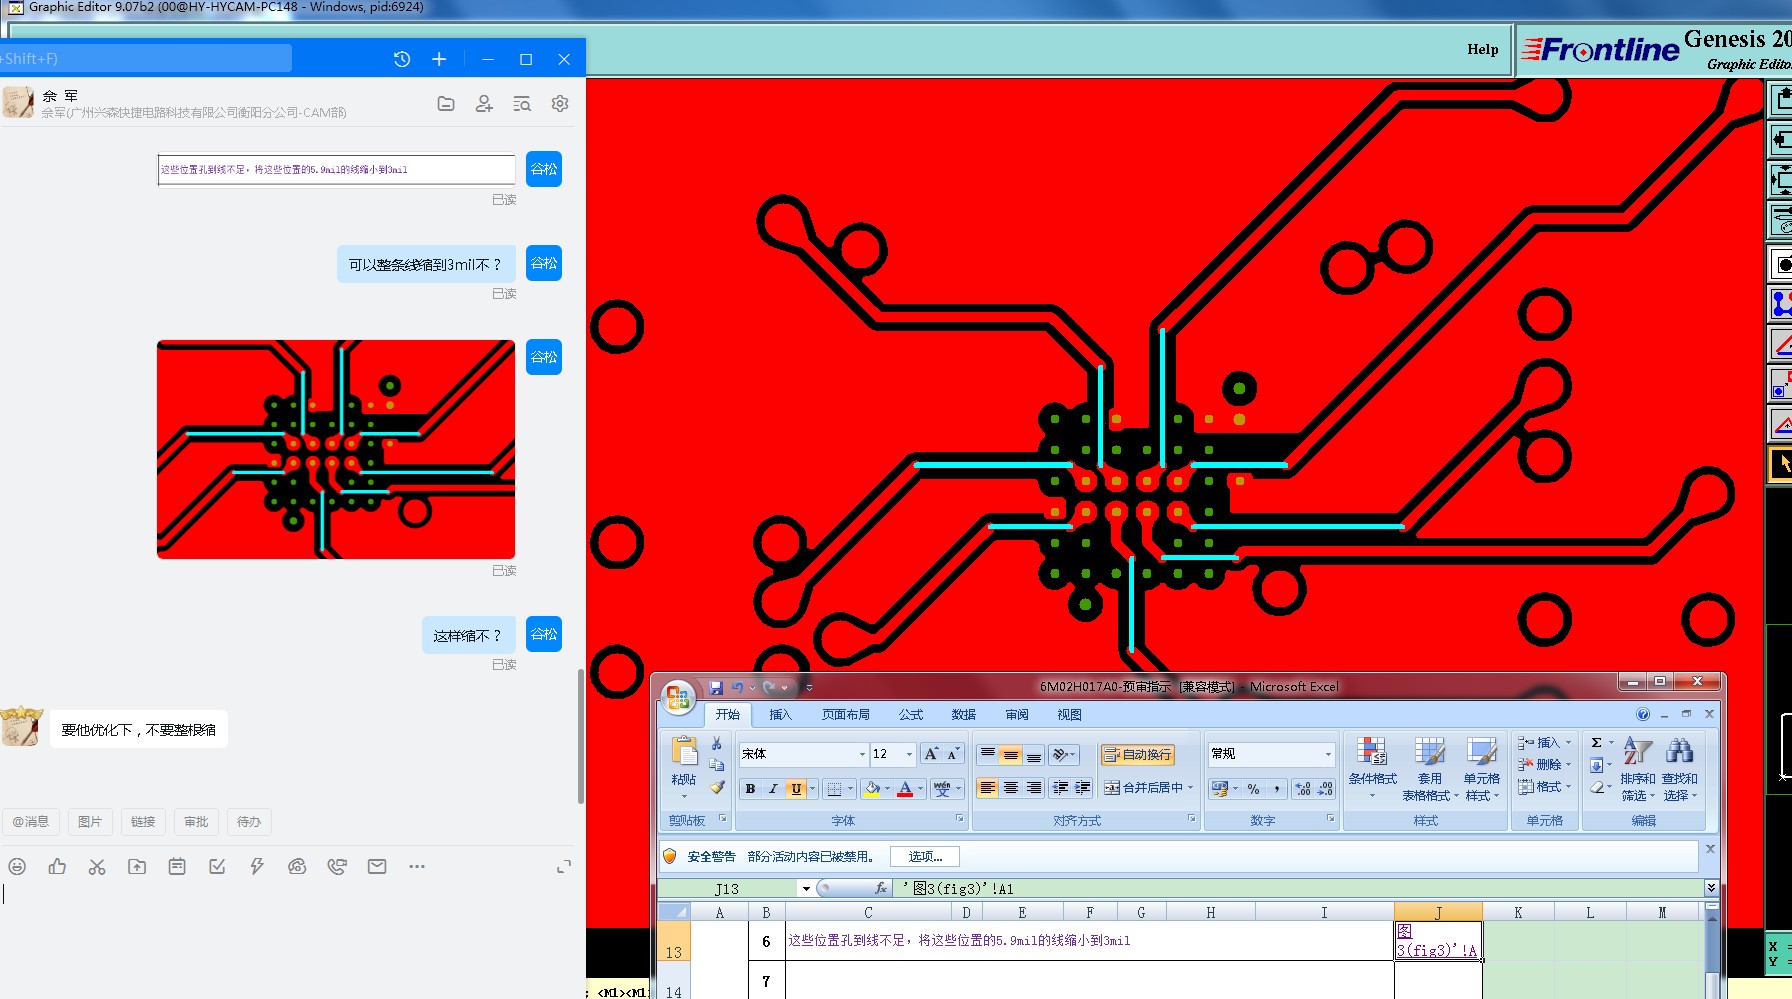Switch to the 公式 ribbon tab
Image resolution: width=1792 pixels, height=999 pixels.
click(x=911, y=715)
